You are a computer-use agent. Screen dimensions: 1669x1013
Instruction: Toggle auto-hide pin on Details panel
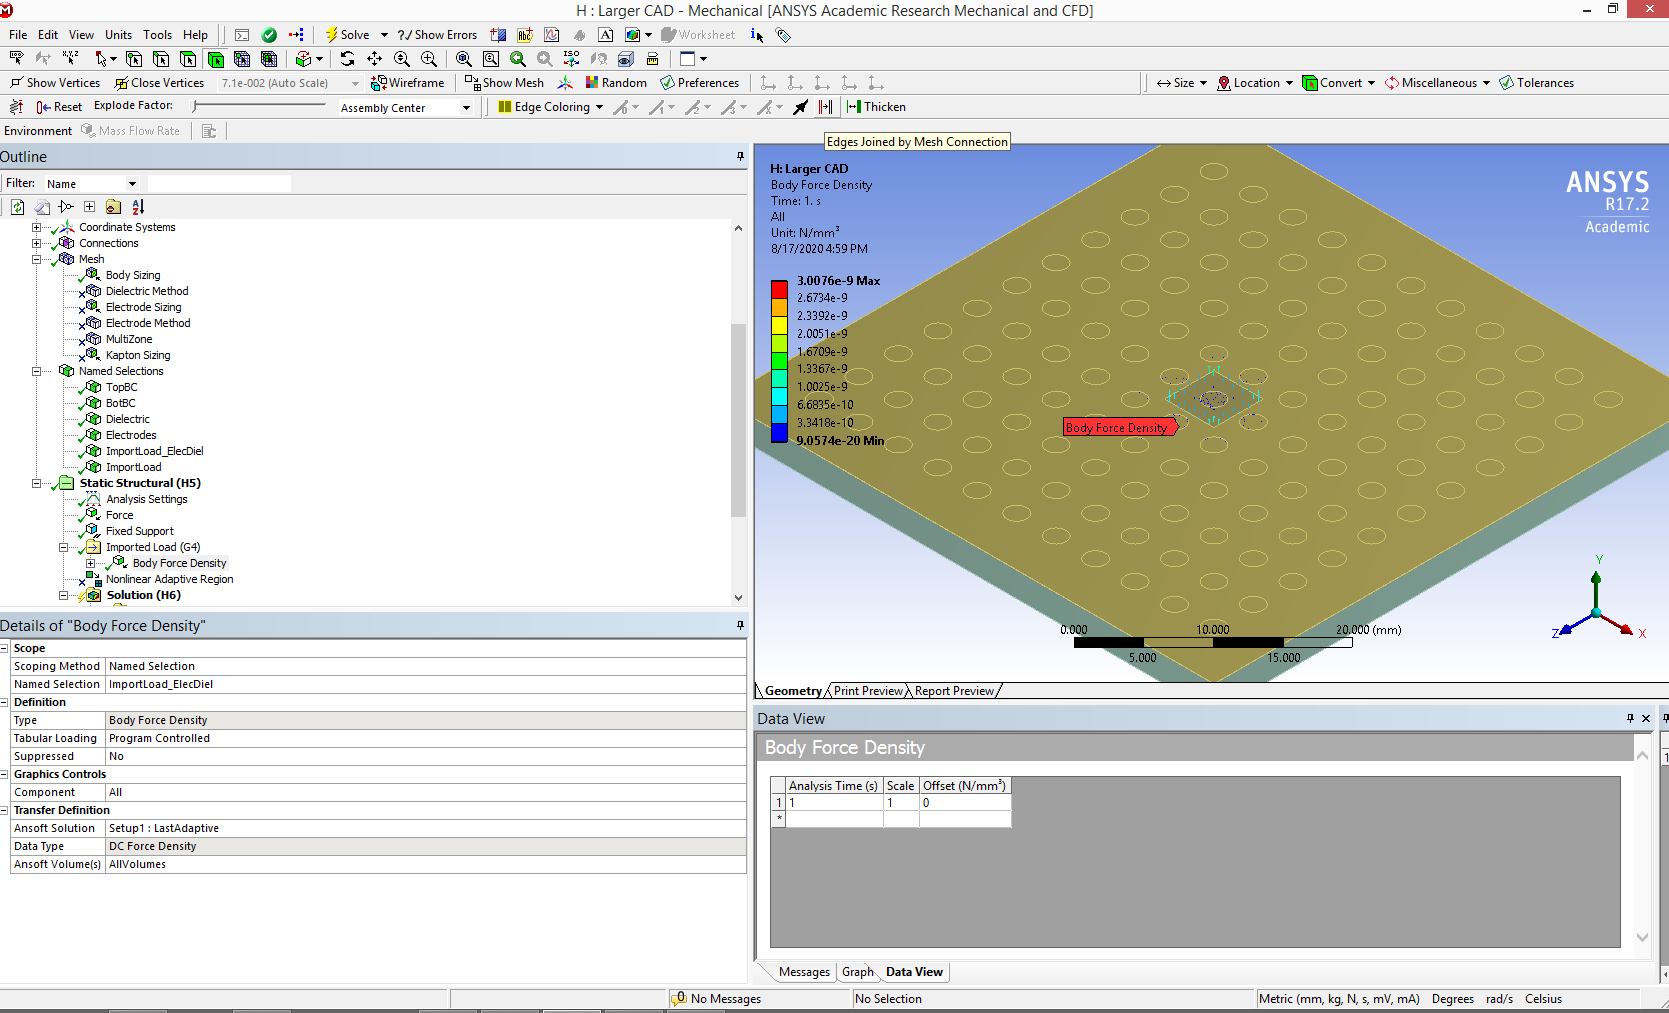coord(740,626)
